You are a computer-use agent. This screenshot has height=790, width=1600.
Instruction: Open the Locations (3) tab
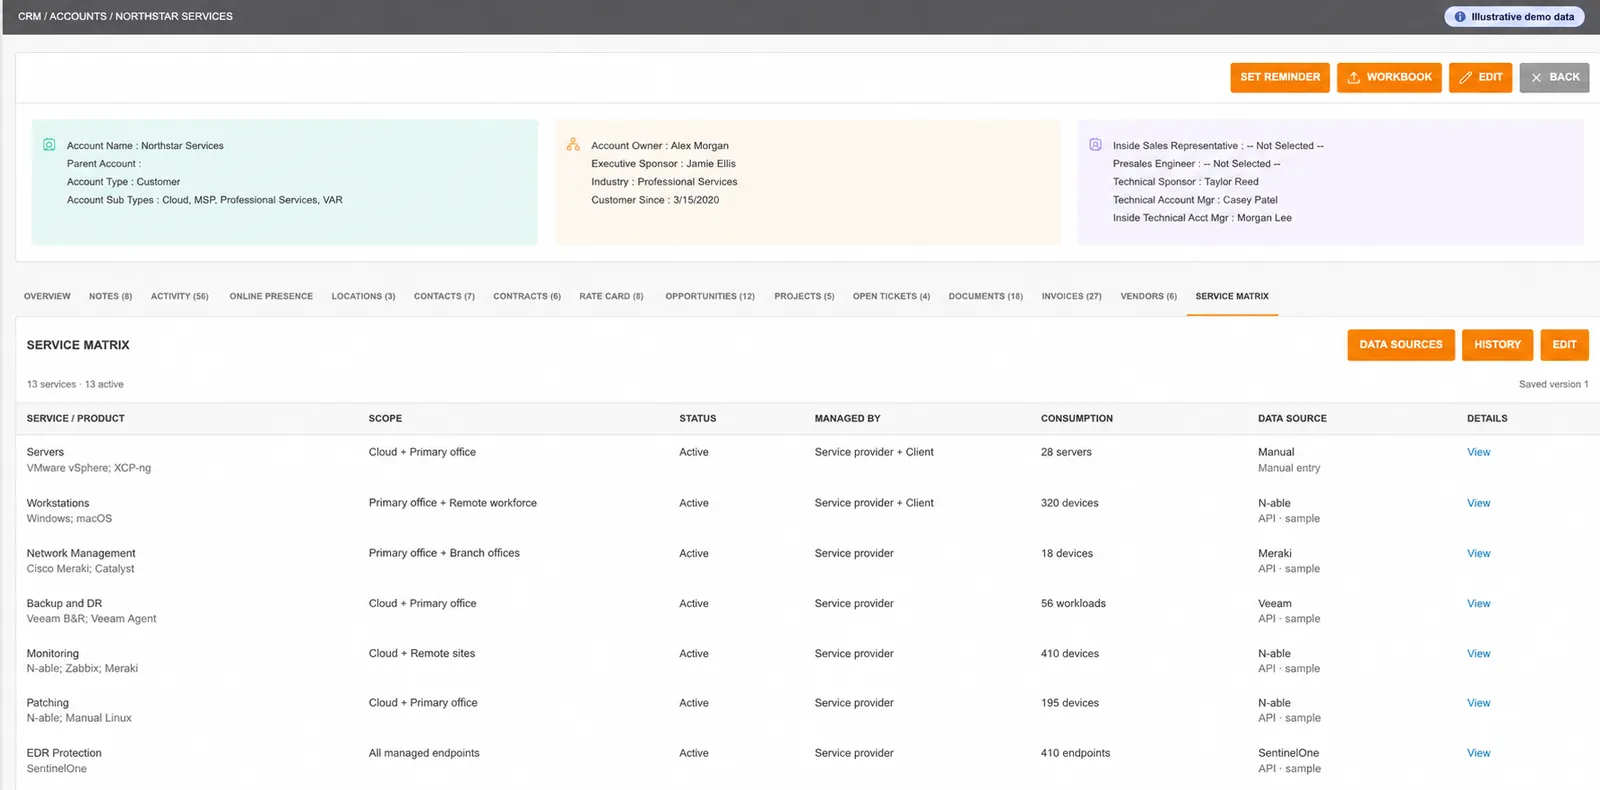363,296
